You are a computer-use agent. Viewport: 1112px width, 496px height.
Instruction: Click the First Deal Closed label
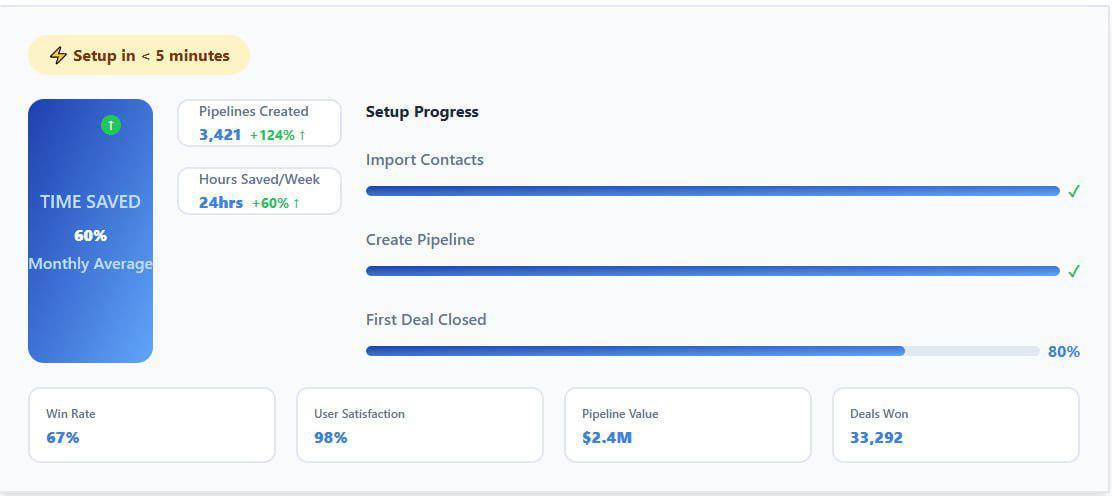coord(426,320)
